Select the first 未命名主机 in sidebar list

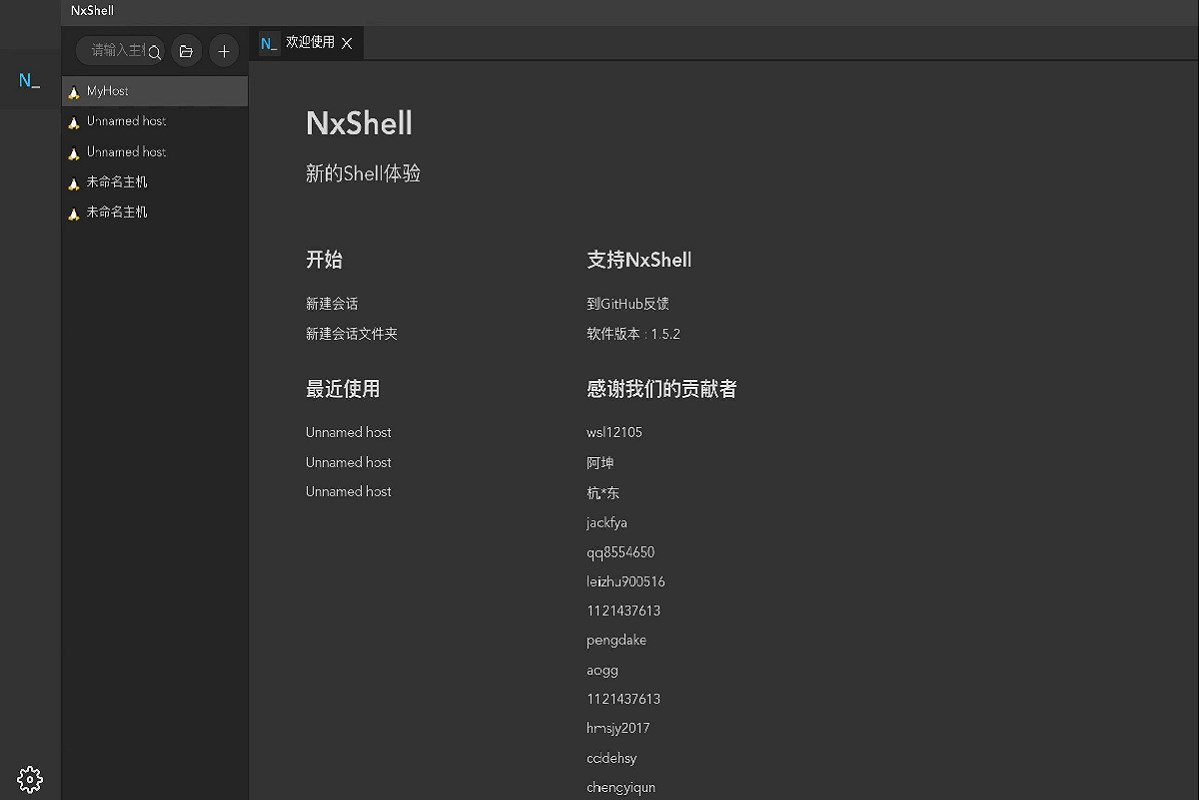[155, 182]
